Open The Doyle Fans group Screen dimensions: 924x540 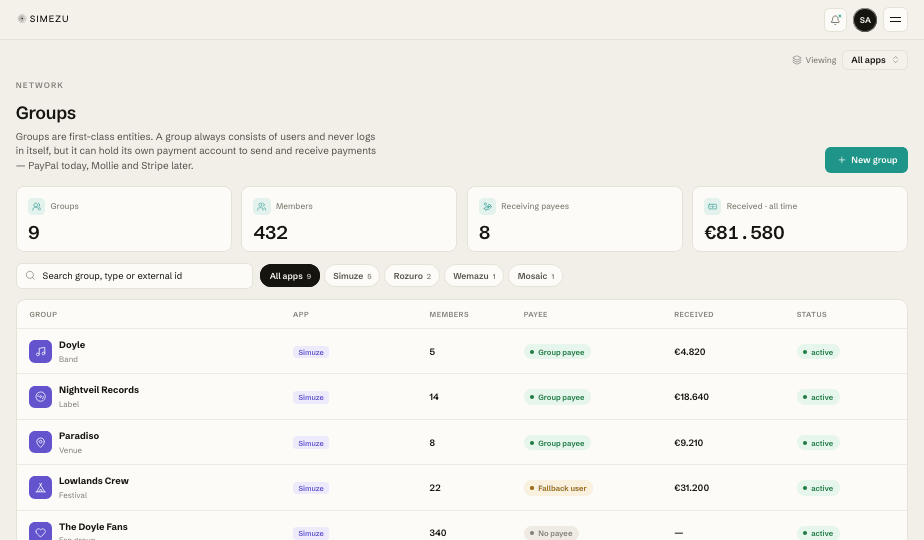pyautogui.click(x=462, y=526)
